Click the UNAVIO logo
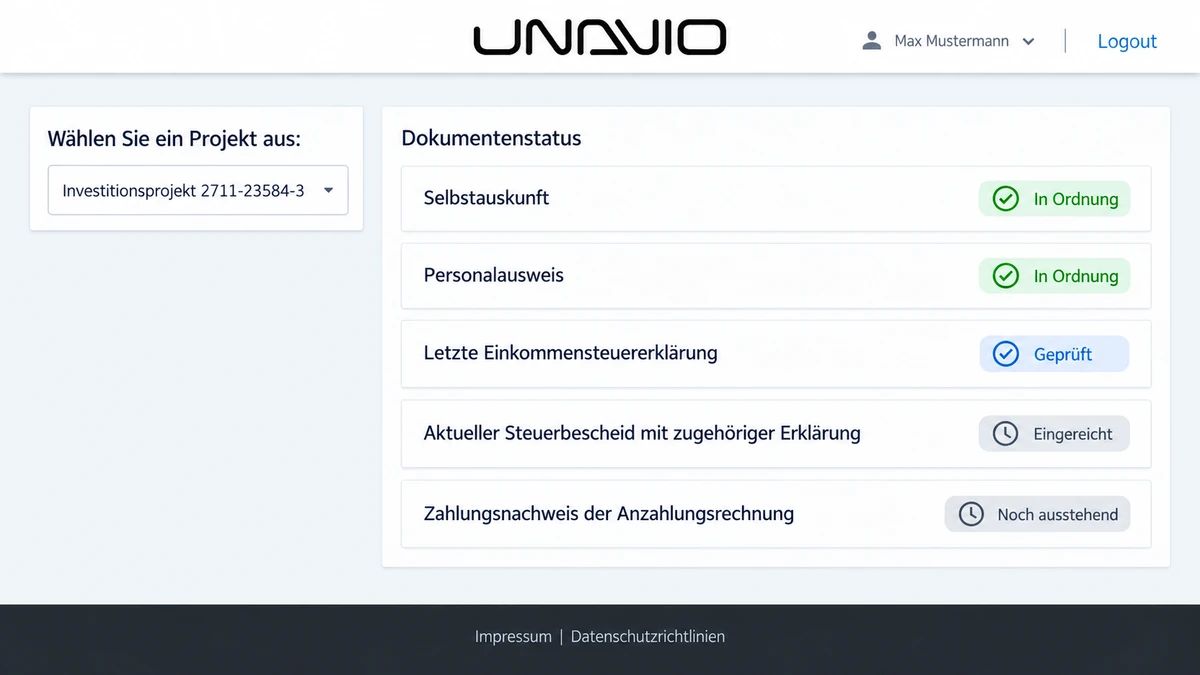Viewport: 1200px width, 675px height. click(x=600, y=38)
